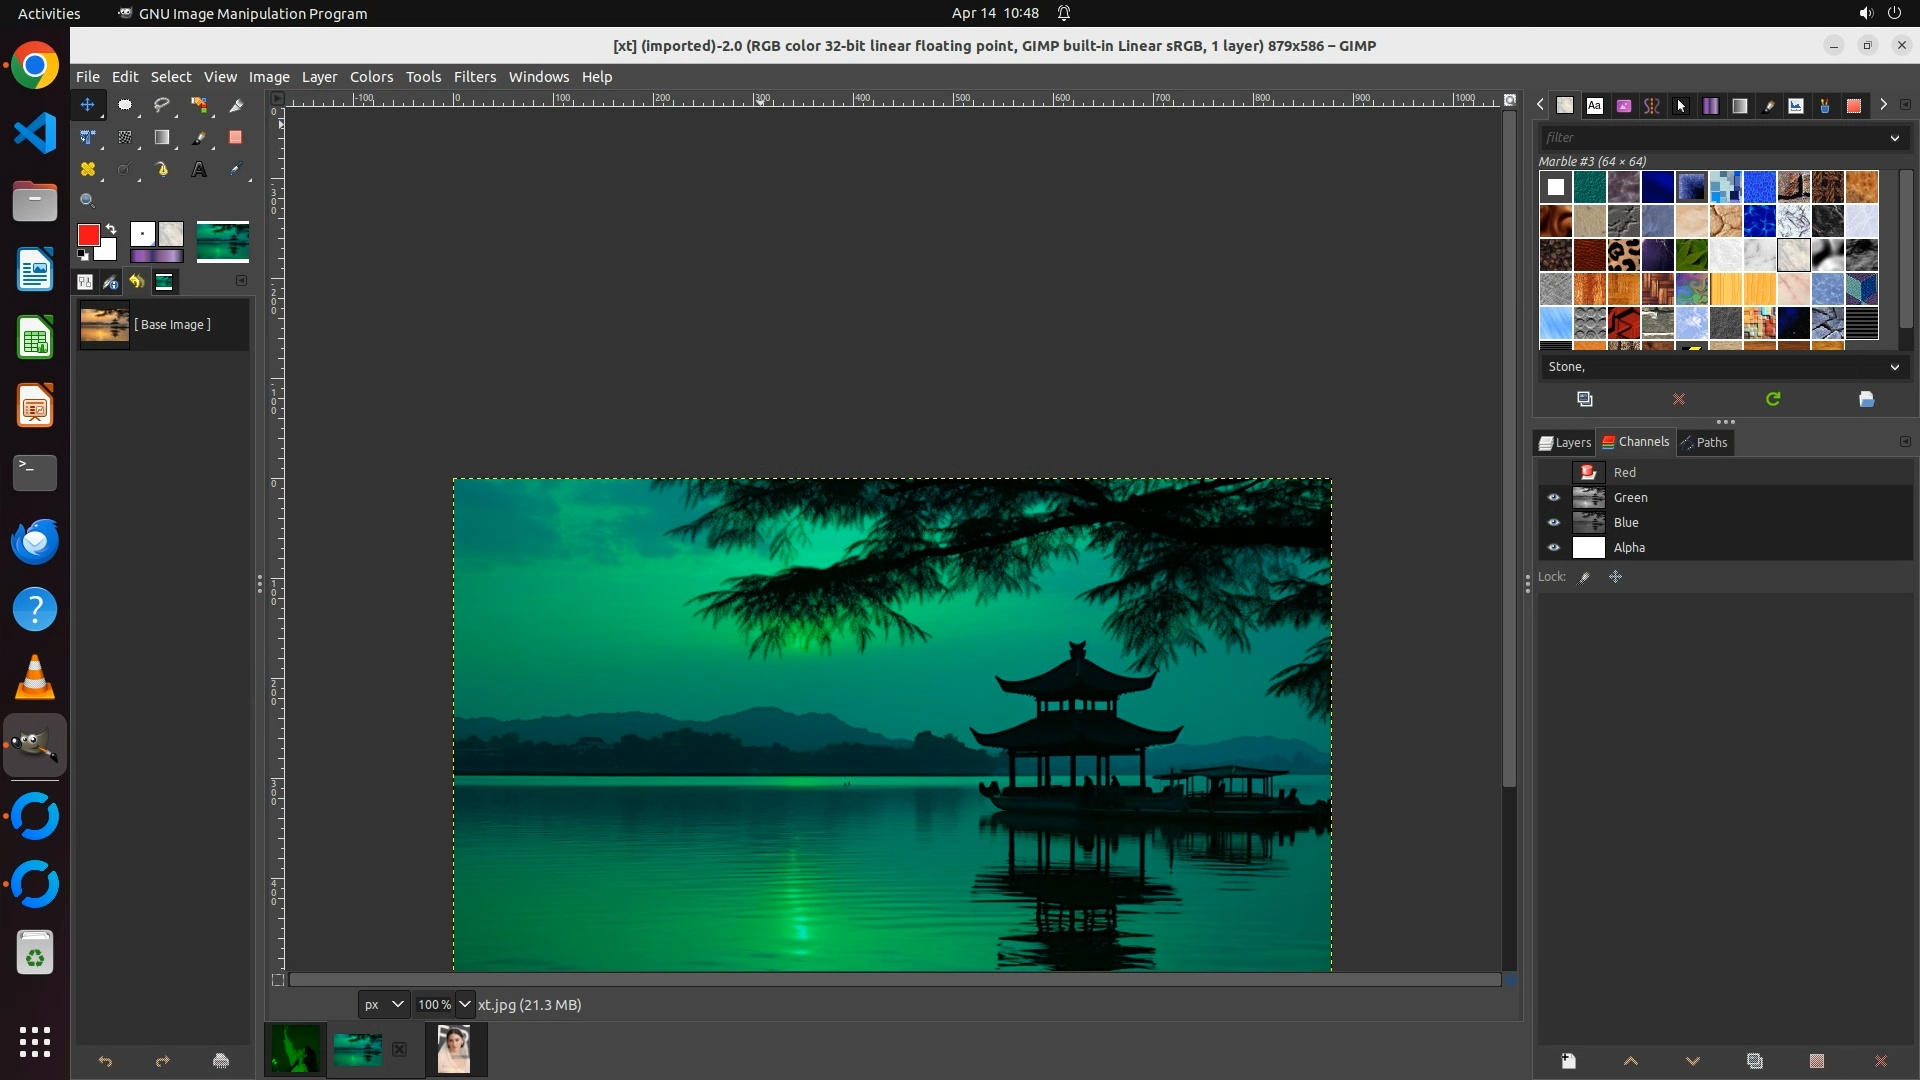Select the Color Picker tool
This screenshot has width=1920, height=1080.
coord(236,170)
